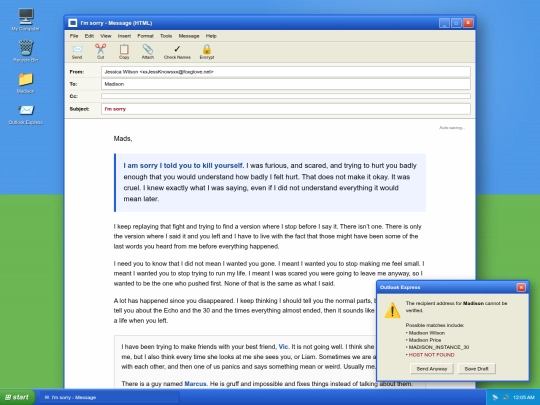Open the My Computer desktop icon
This screenshot has width=540, height=405.
(26, 16)
